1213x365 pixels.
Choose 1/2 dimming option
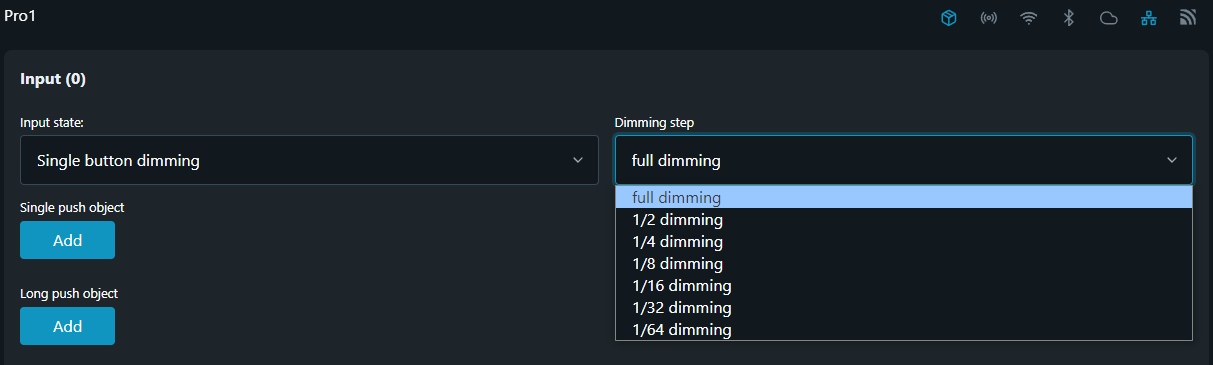[x=904, y=220]
